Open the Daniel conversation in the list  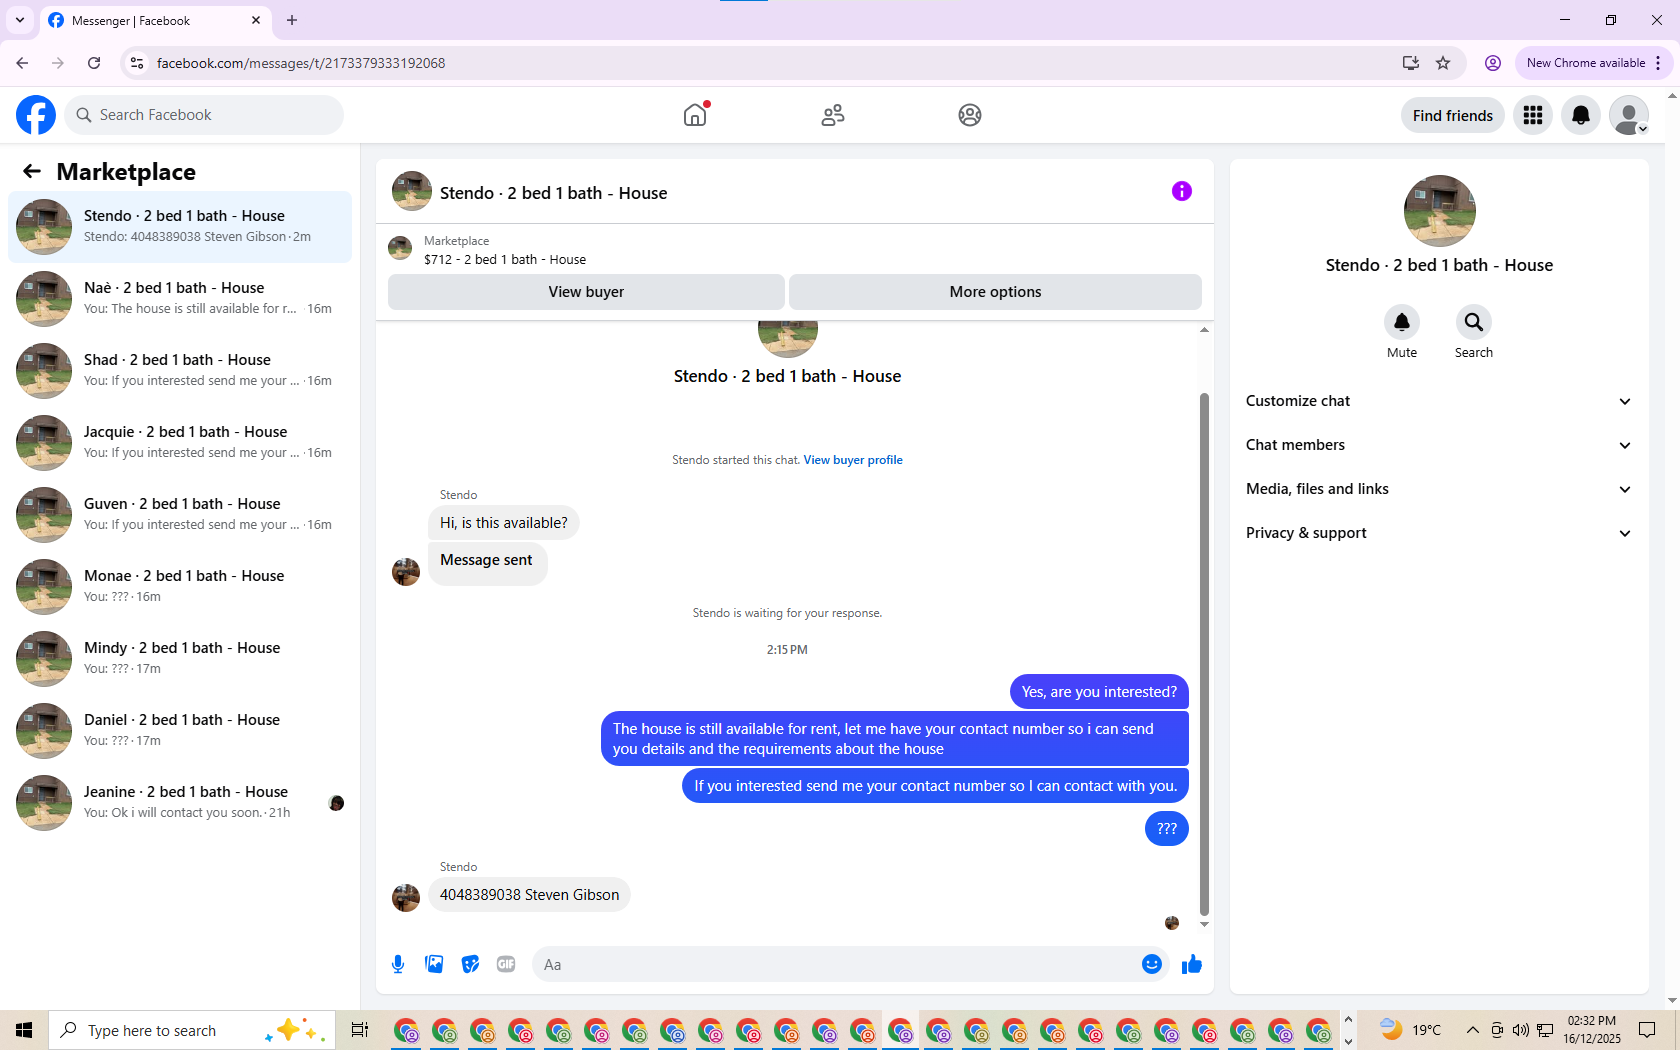click(180, 731)
